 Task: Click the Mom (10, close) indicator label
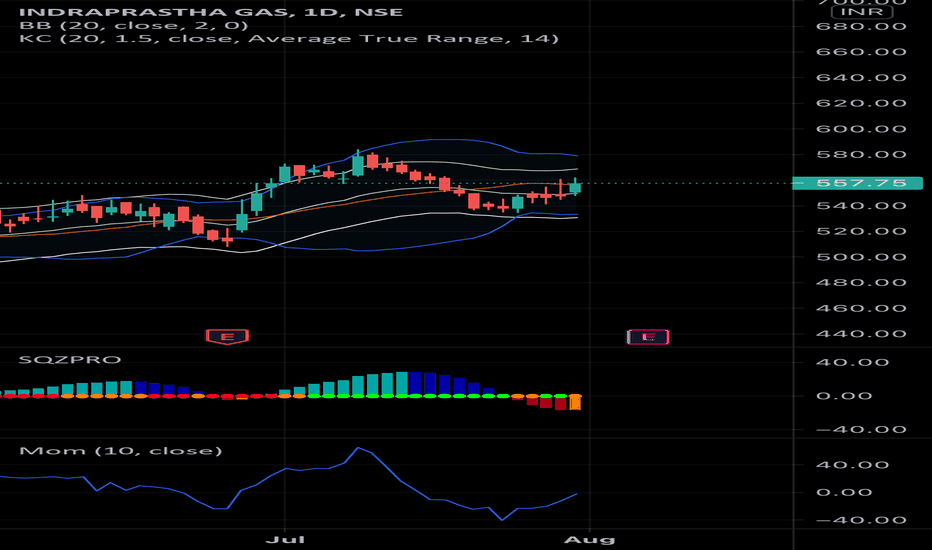(121, 451)
